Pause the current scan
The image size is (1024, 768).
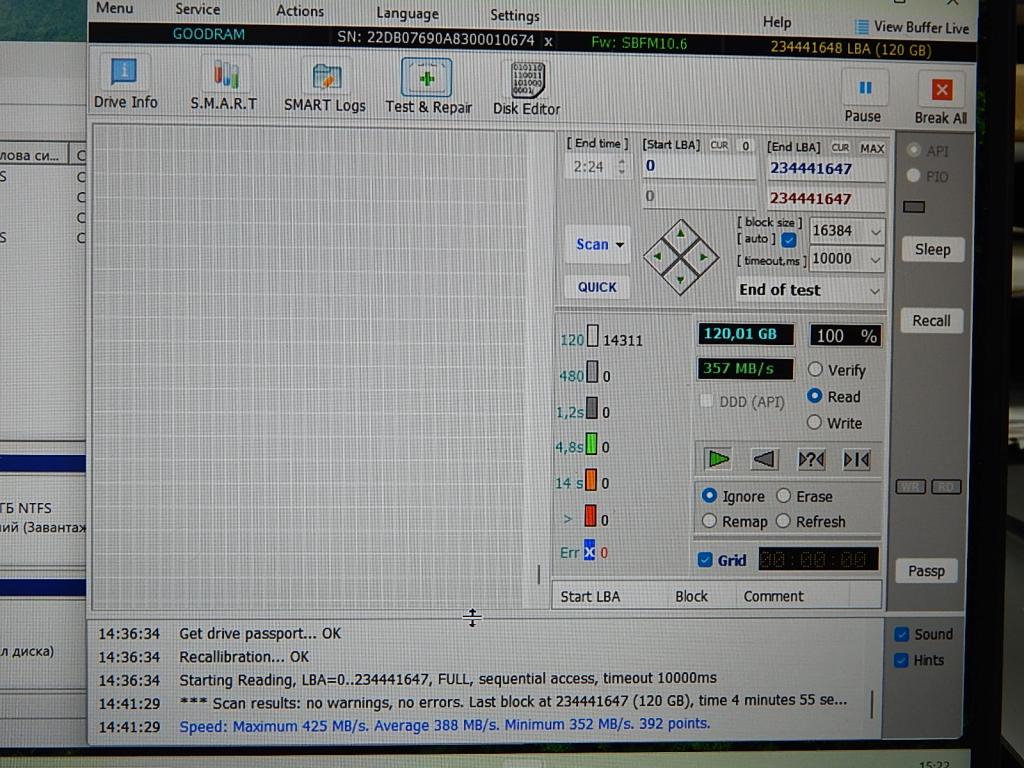[862, 98]
